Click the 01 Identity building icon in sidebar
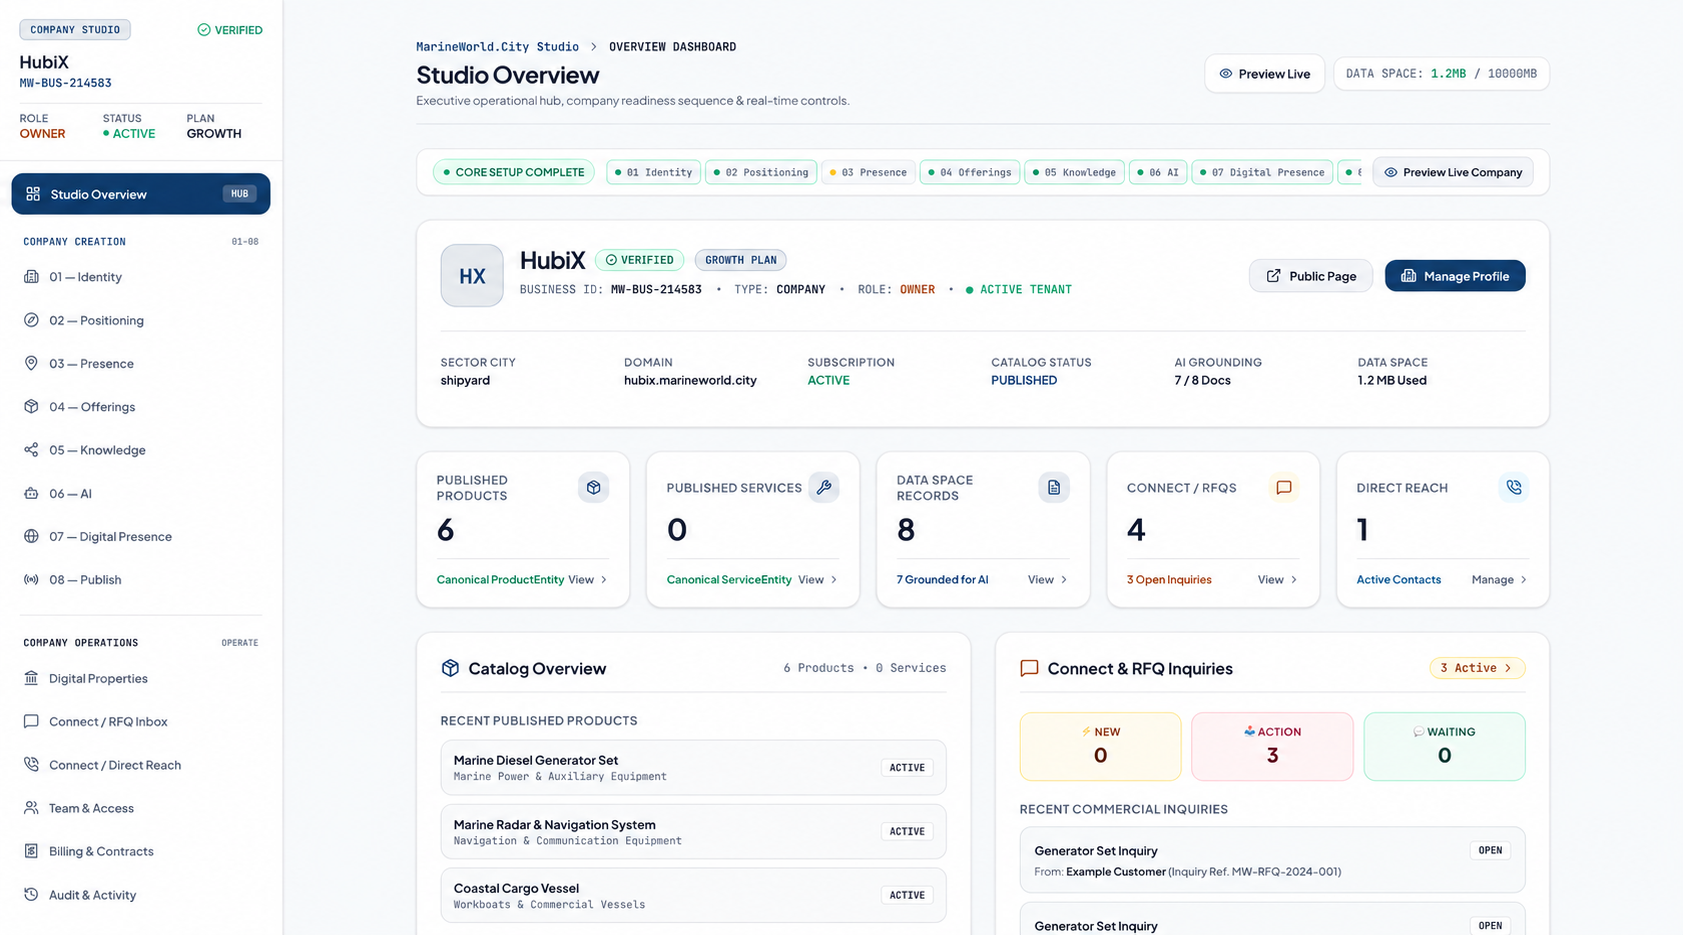Viewport: 1683px width, 935px height. [31, 277]
